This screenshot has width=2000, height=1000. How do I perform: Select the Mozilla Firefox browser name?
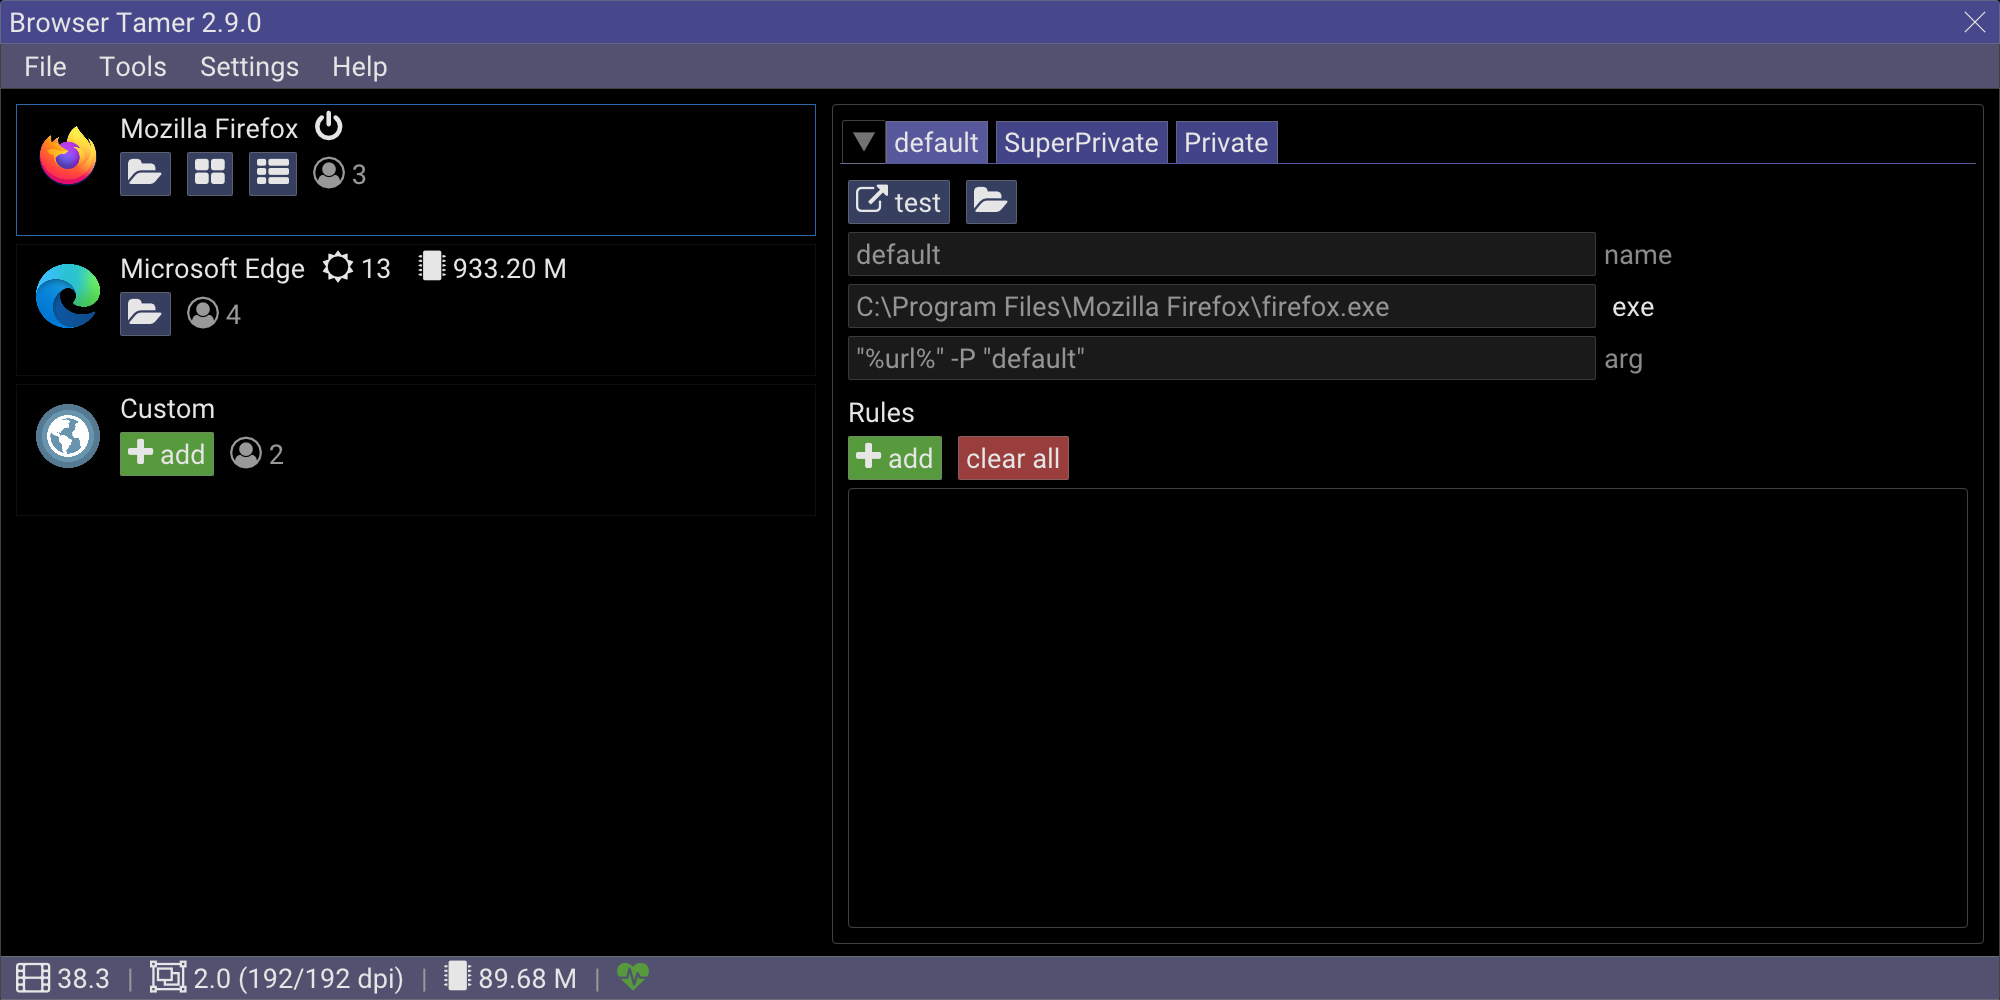pos(209,128)
